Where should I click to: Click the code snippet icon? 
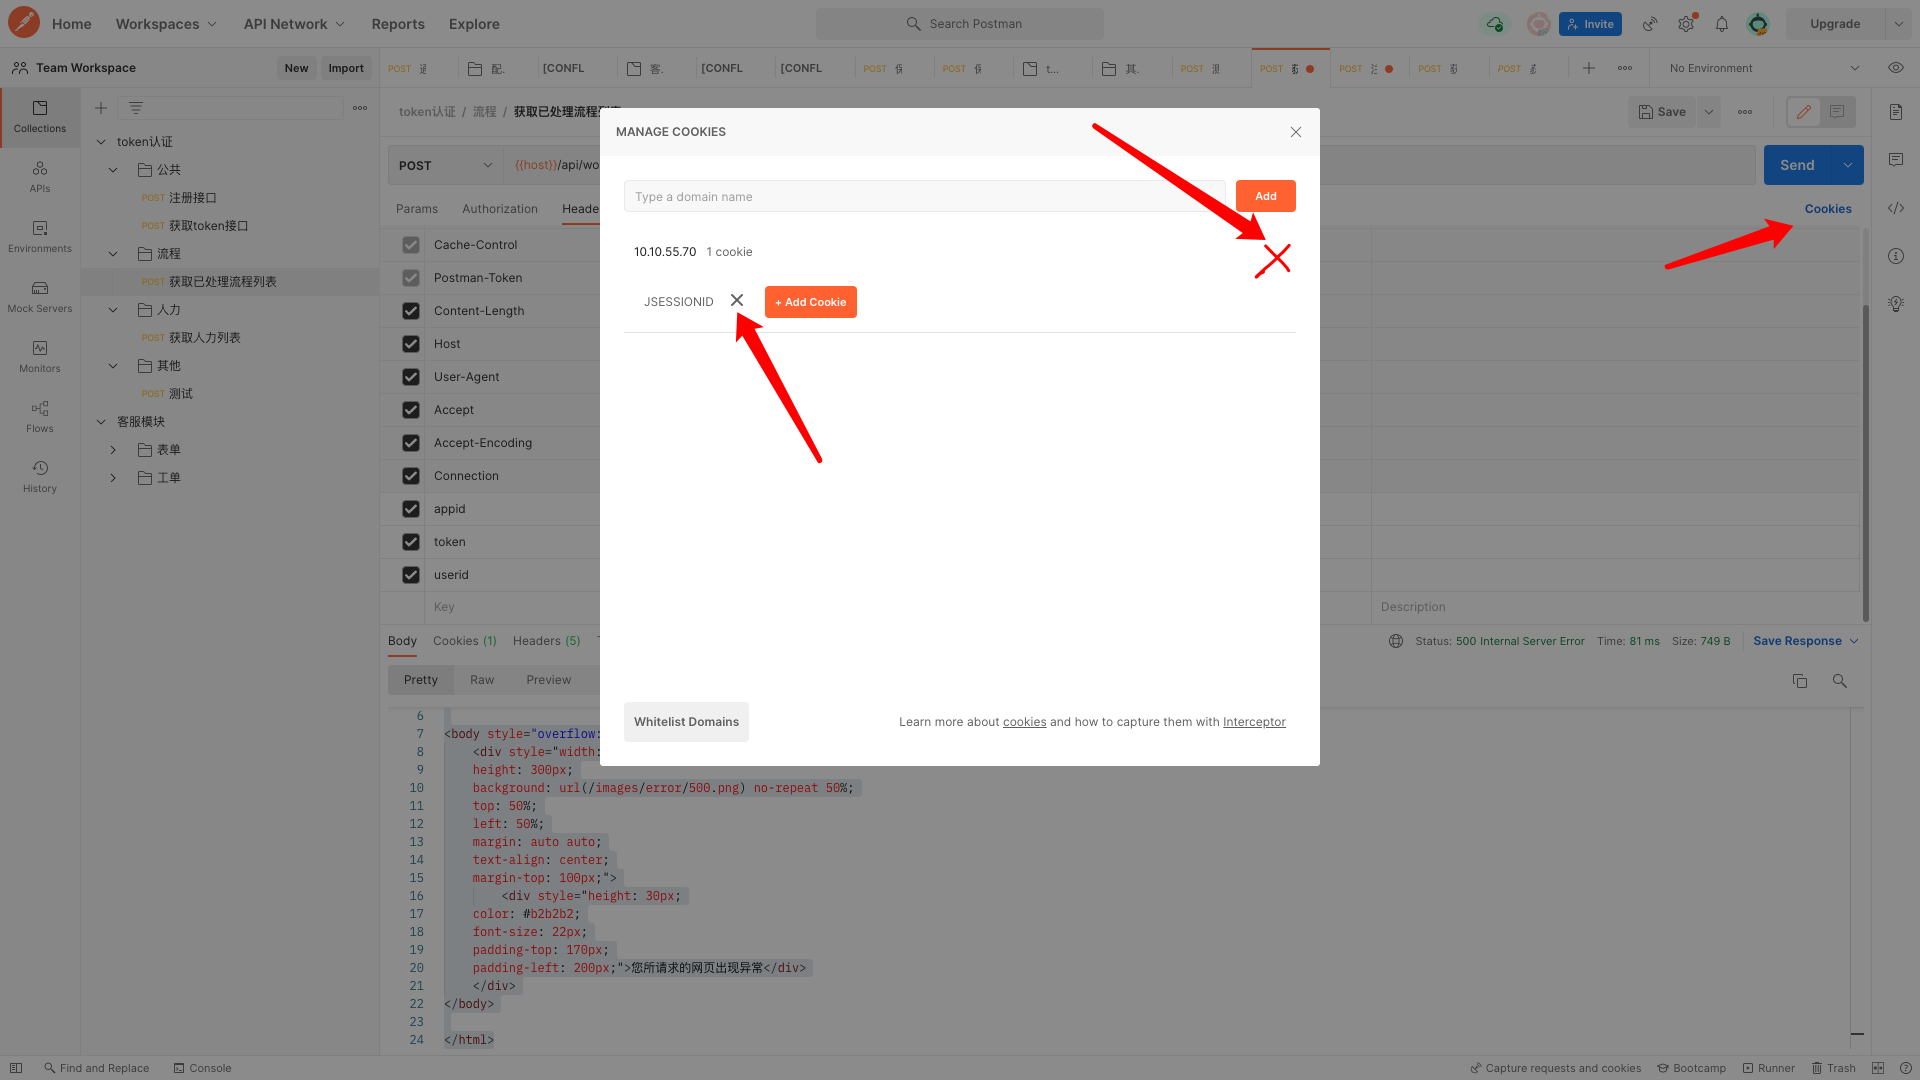click(x=1896, y=208)
